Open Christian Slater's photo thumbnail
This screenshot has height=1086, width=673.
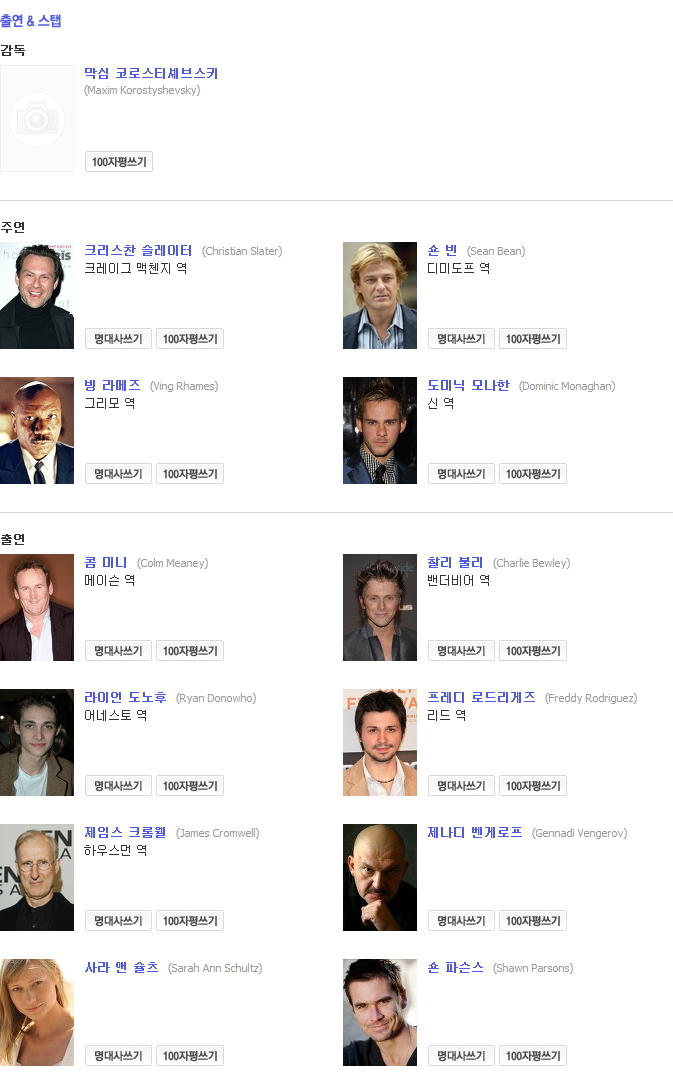click(37, 296)
